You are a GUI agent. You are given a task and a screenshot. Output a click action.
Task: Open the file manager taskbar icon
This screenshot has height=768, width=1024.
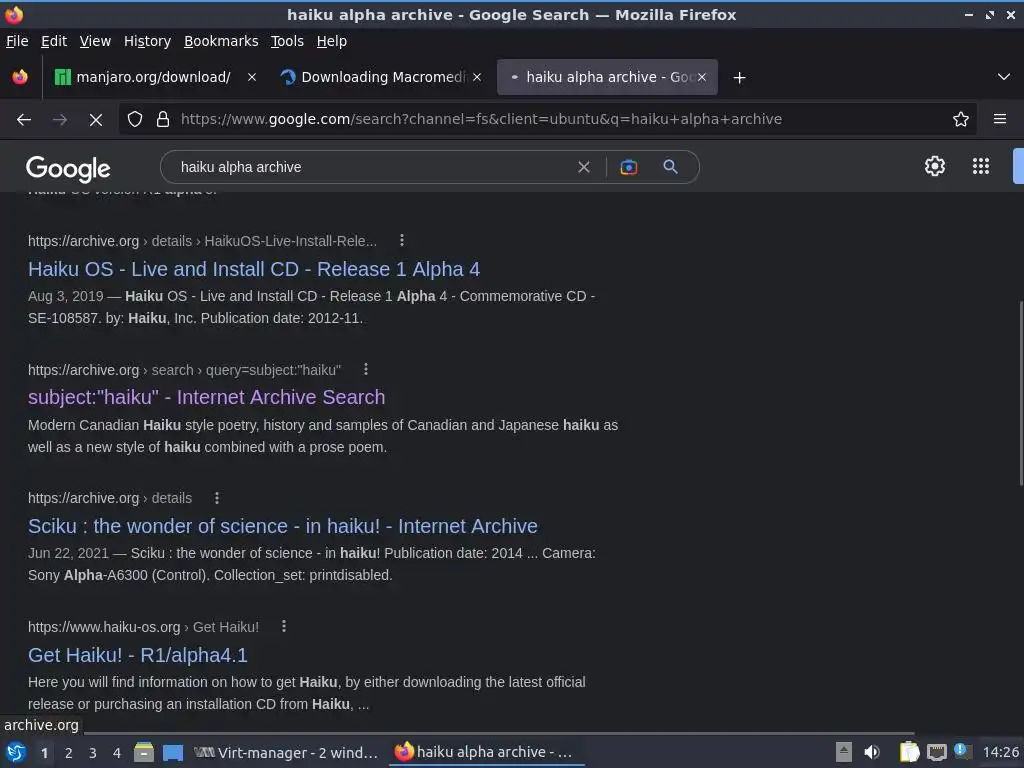tap(144, 752)
